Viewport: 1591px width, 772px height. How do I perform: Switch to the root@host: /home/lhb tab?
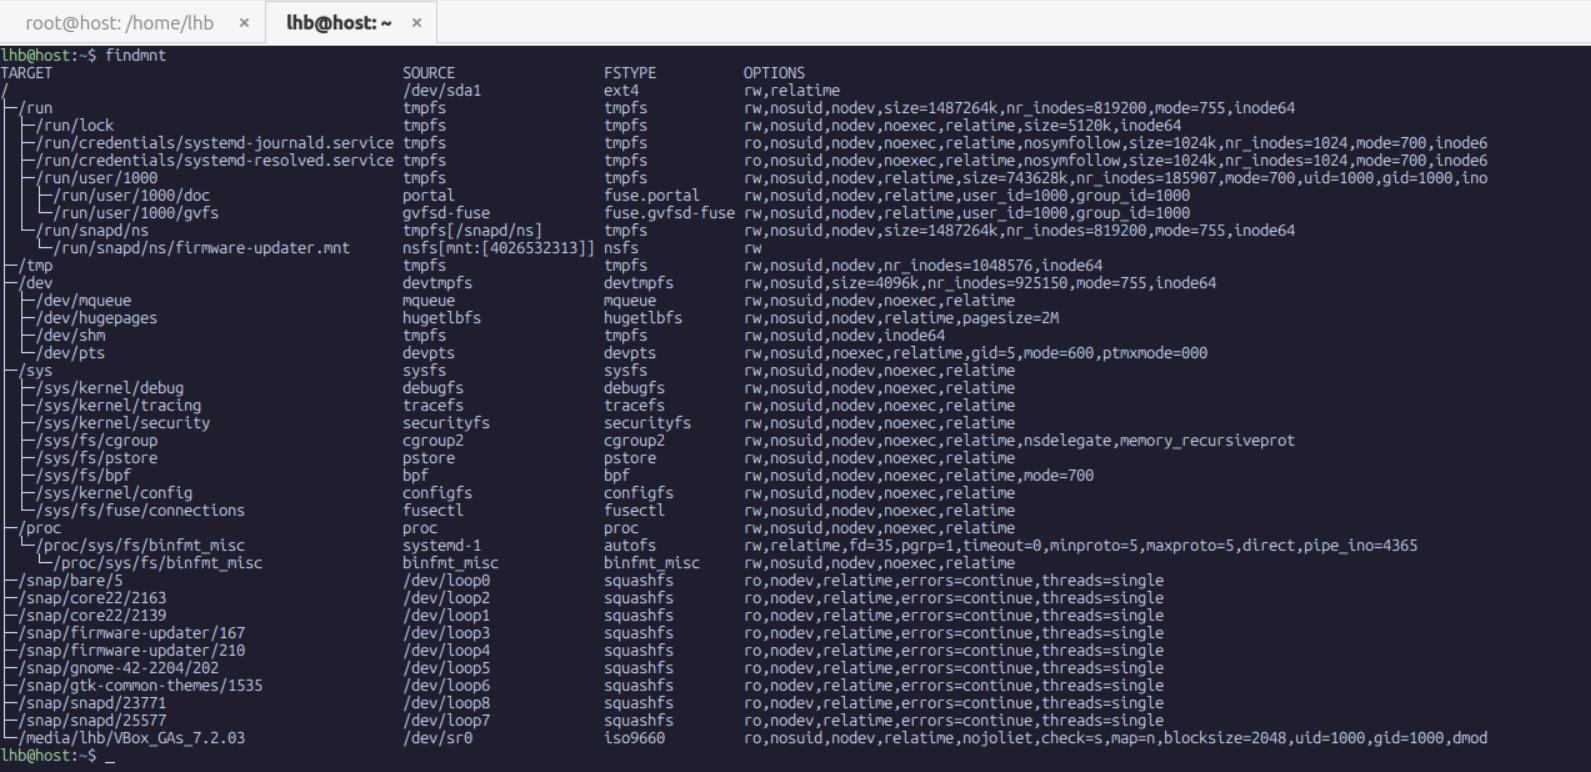pos(119,22)
